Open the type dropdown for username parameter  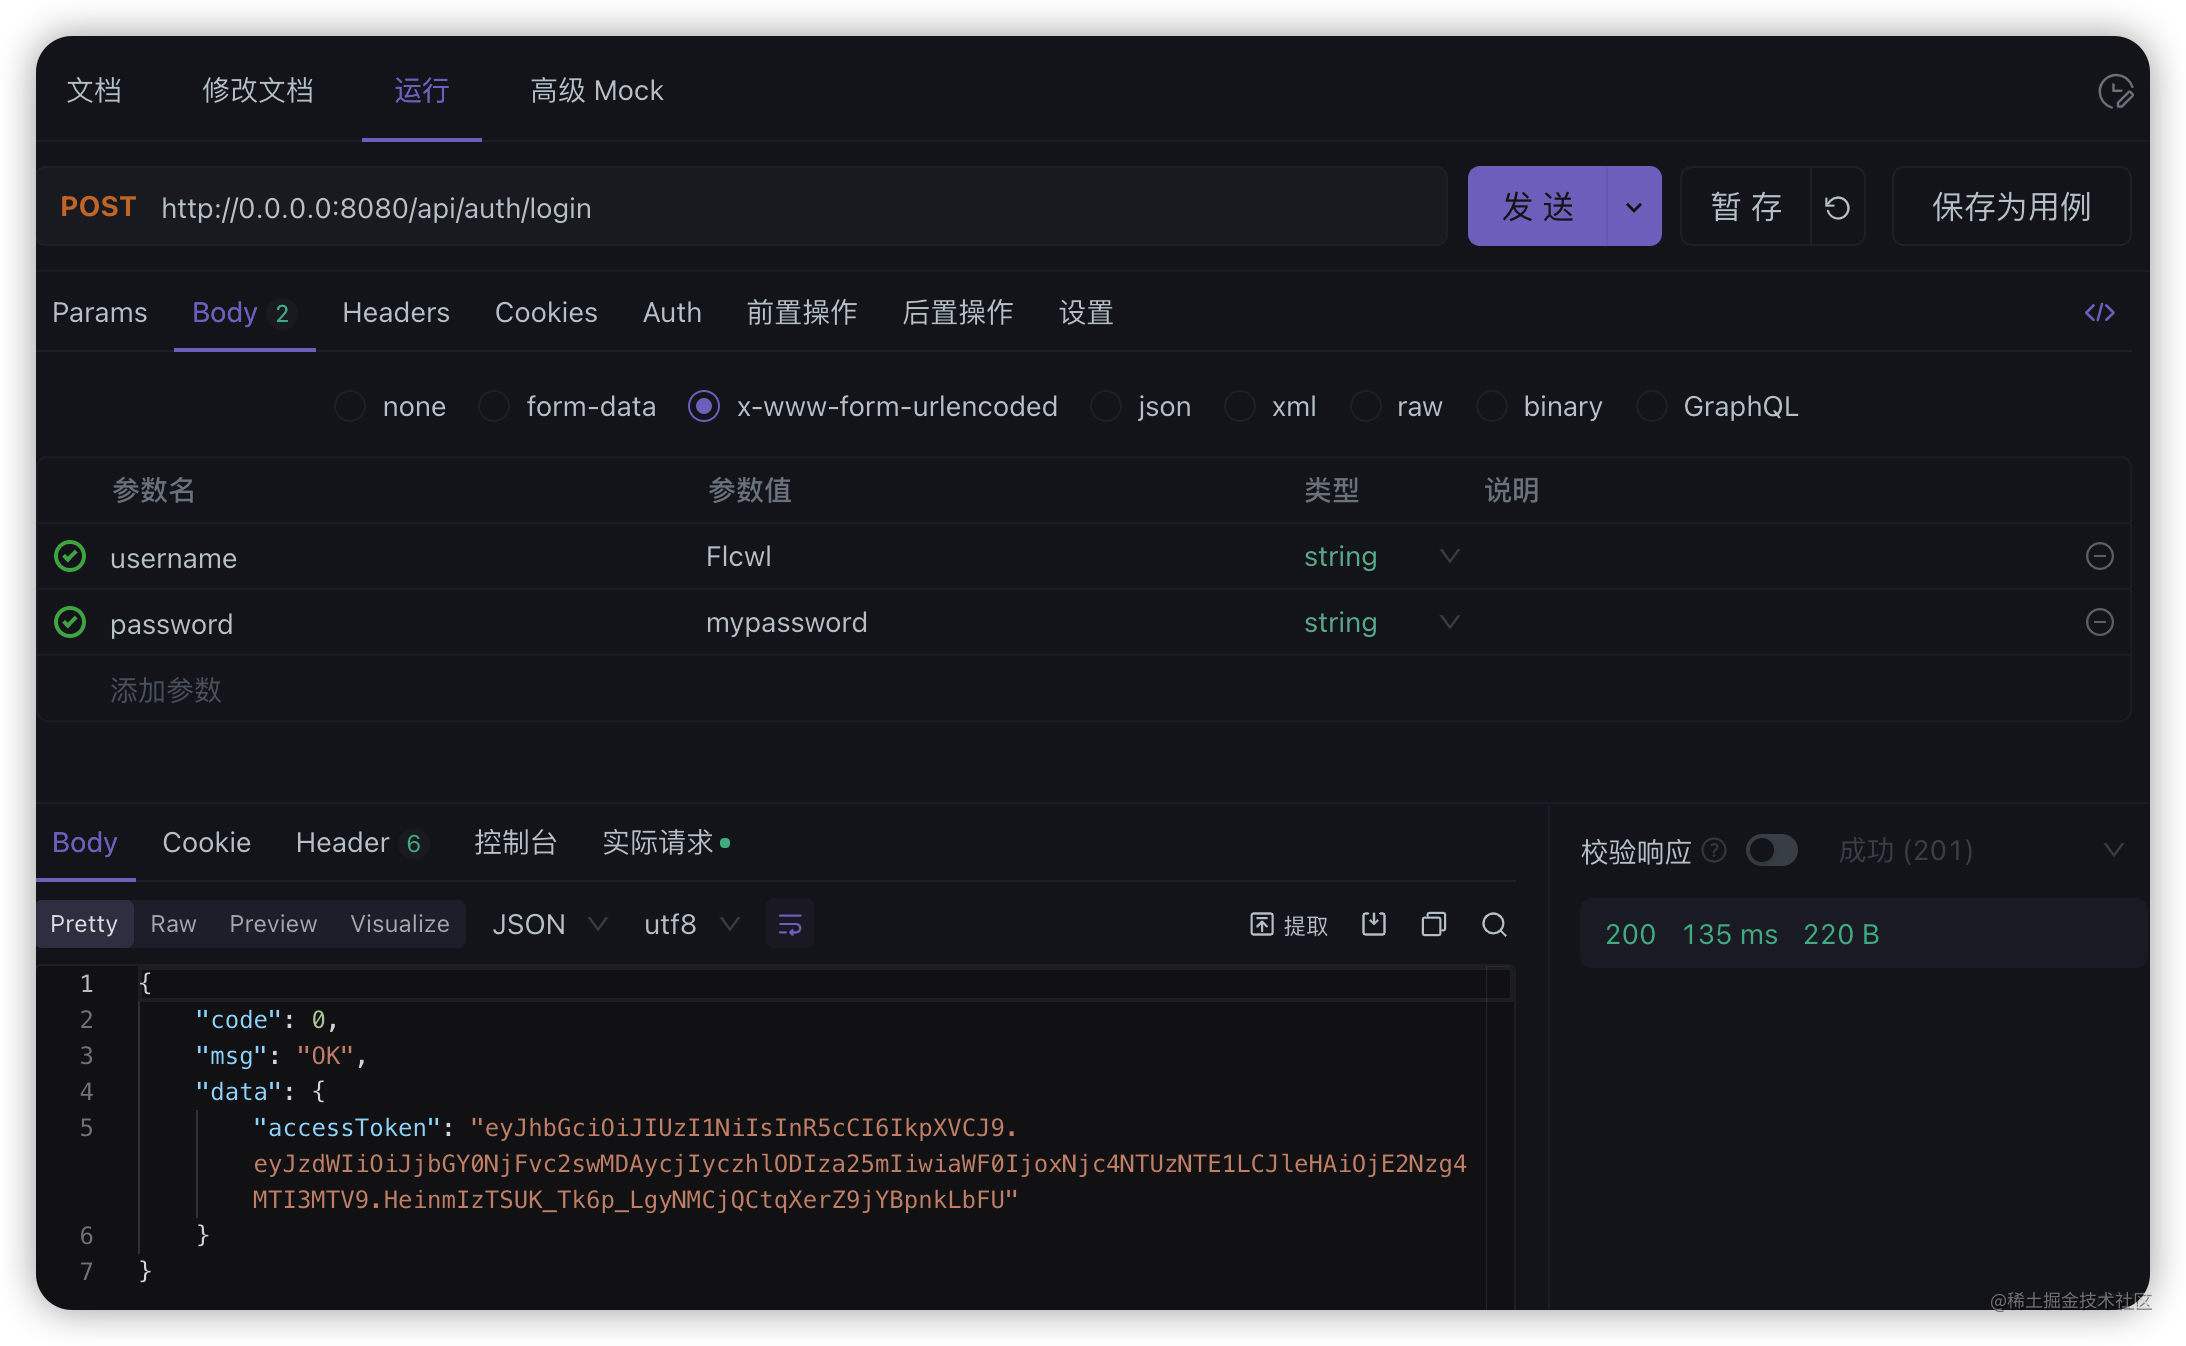[x=1449, y=556]
